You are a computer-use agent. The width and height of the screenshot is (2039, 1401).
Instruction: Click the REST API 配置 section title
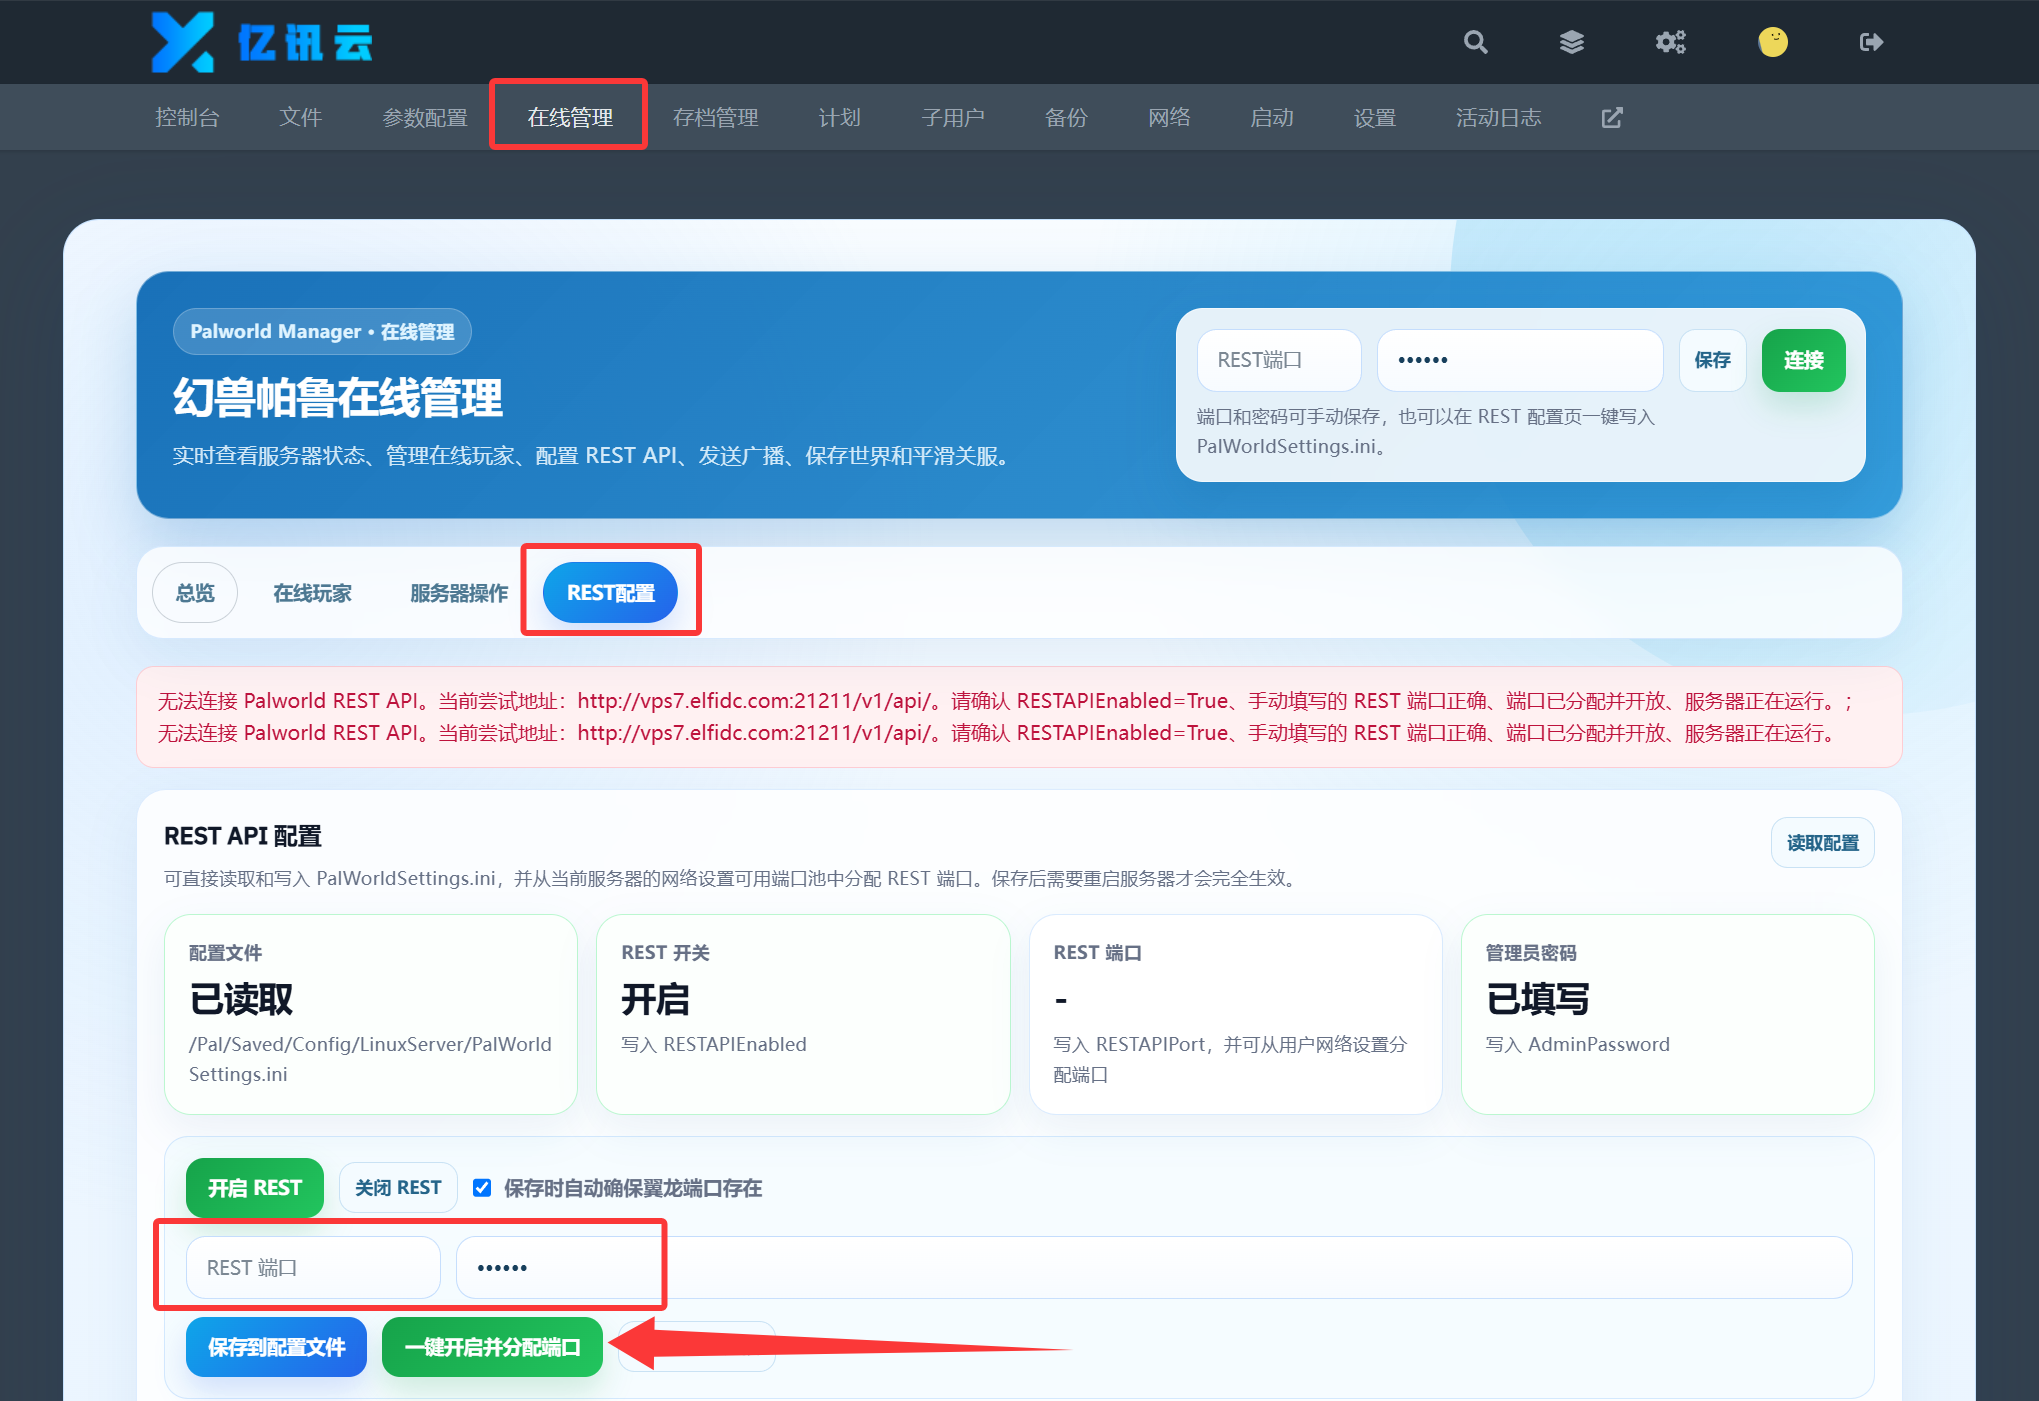coord(243,836)
